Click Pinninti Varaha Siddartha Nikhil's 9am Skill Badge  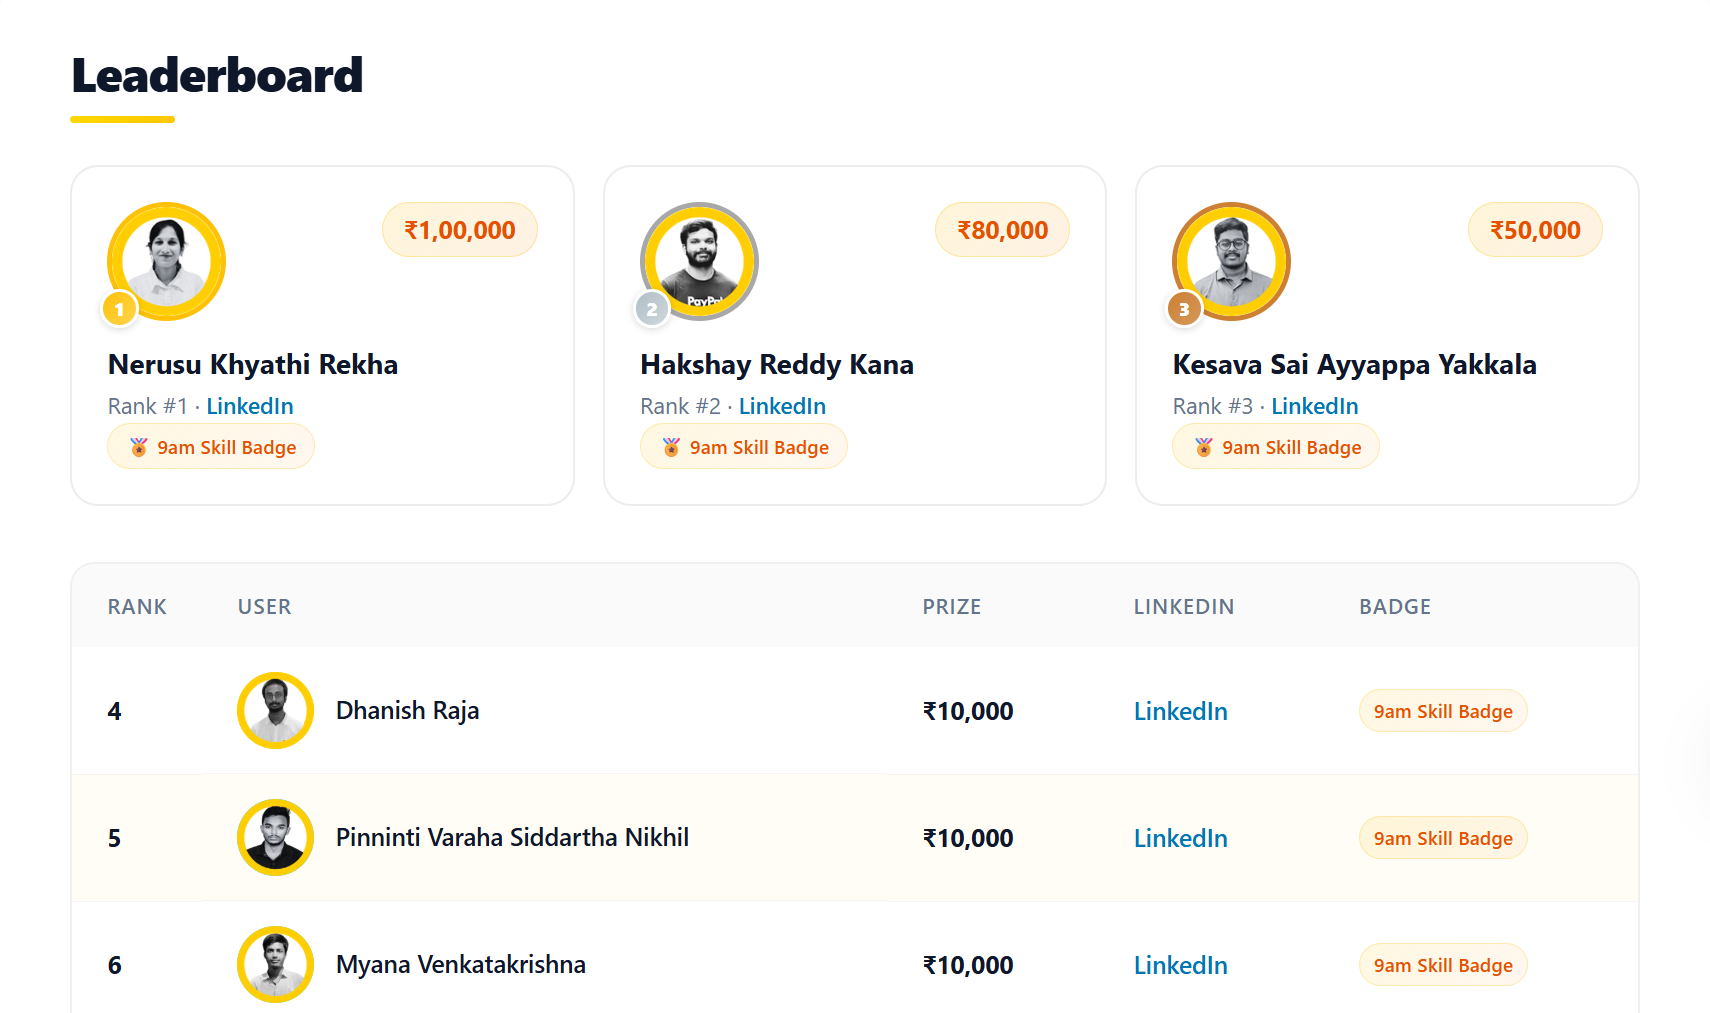(1443, 838)
